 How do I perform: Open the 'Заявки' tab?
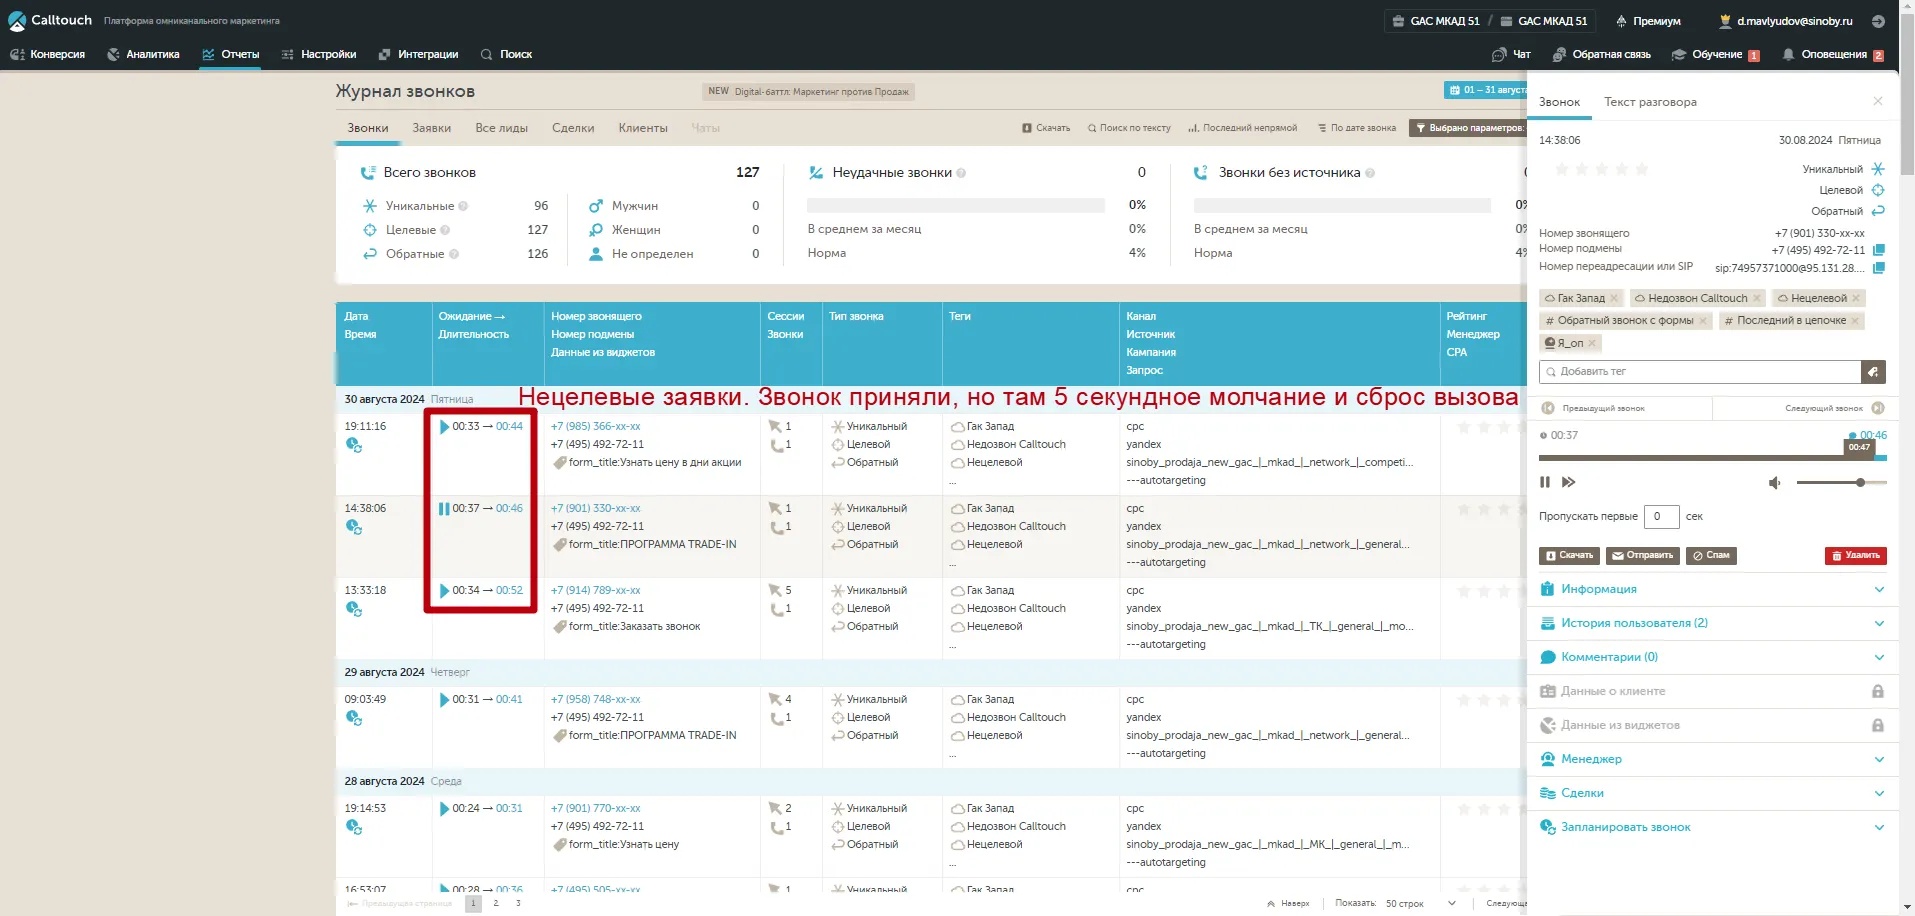pyautogui.click(x=431, y=128)
